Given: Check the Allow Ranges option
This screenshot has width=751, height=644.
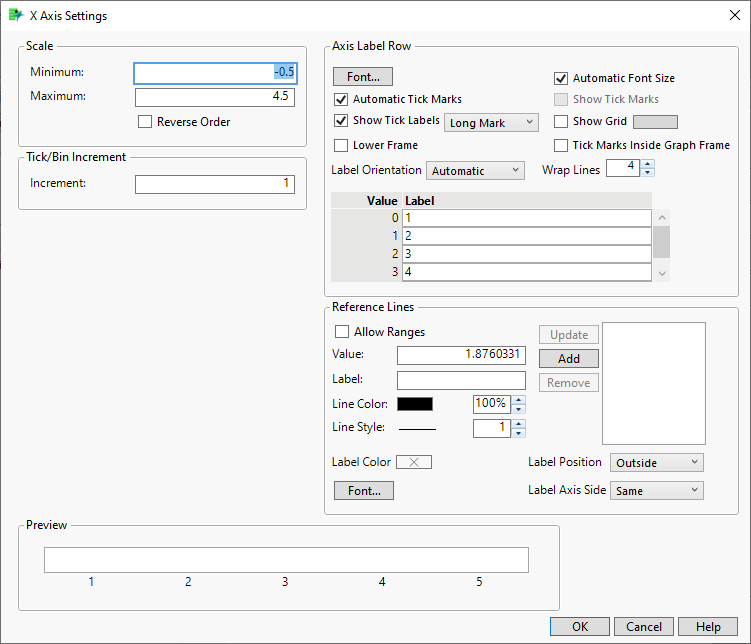Looking at the screenshot, I should point(342,332).
